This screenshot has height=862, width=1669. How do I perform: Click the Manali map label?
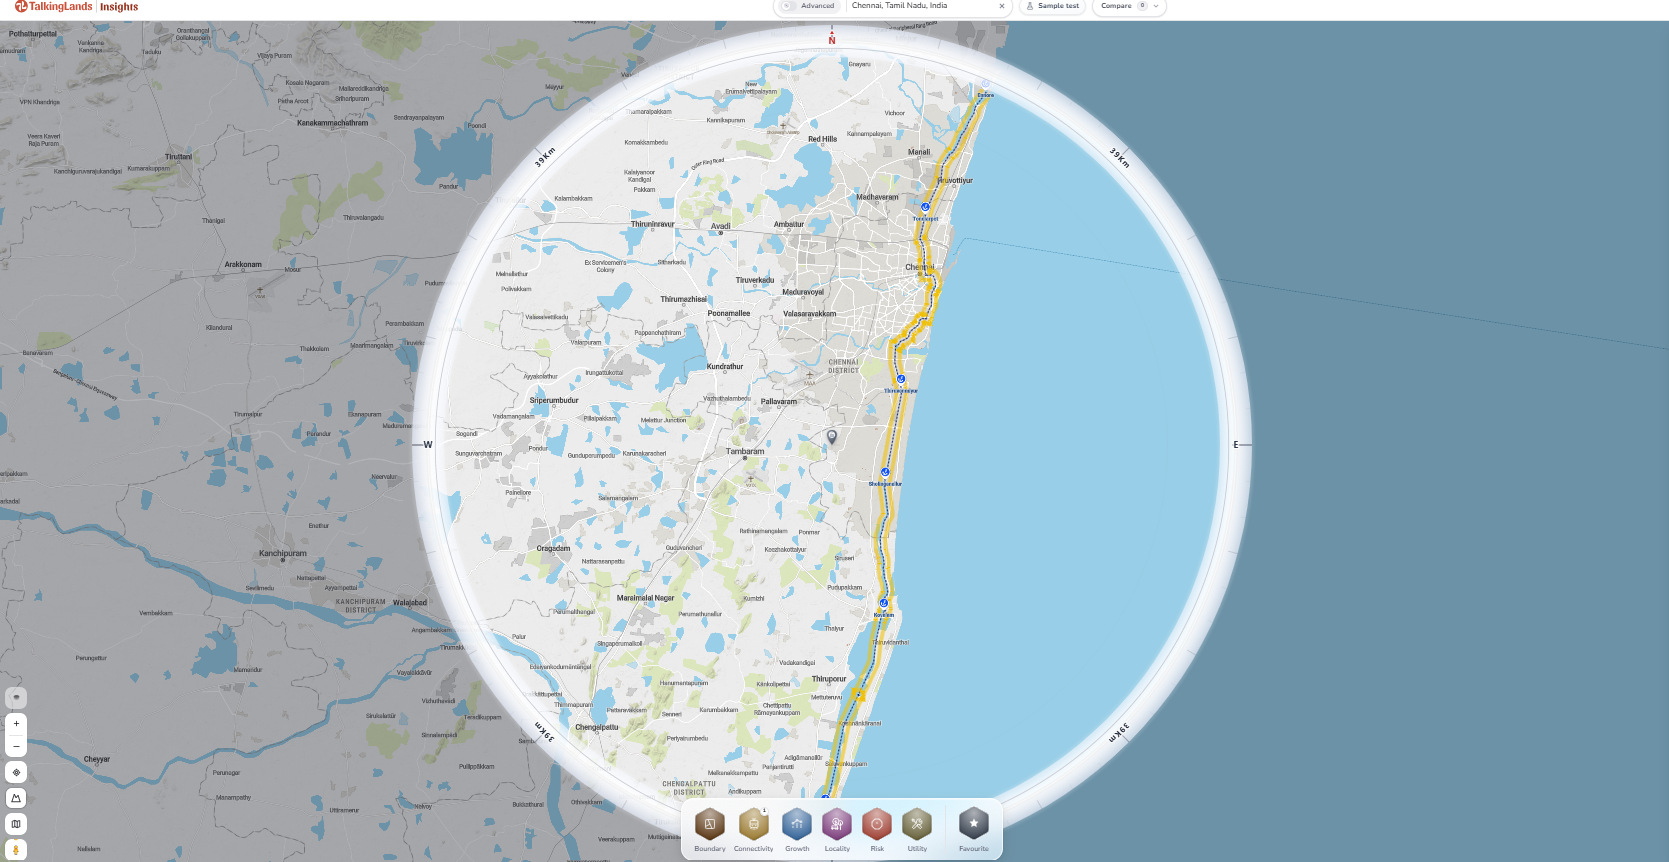[x=919, y=152]
